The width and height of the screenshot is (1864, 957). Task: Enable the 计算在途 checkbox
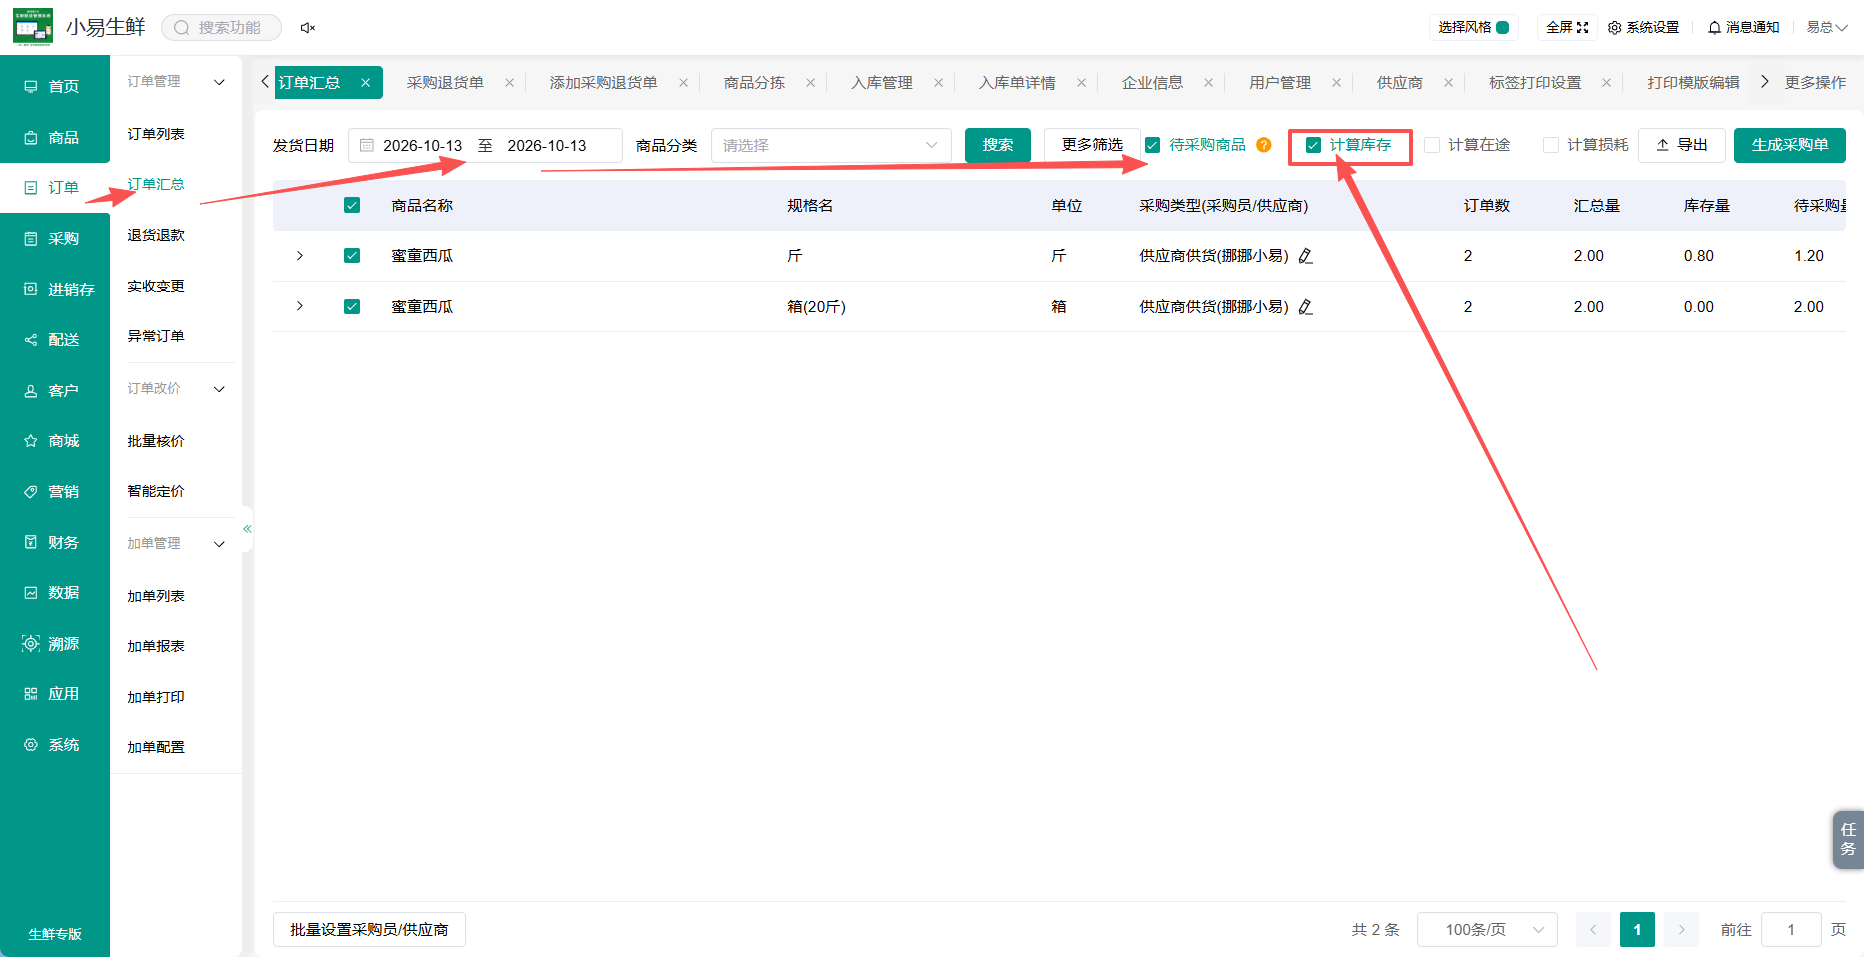pyautogui.click(x=1432, y=145)
